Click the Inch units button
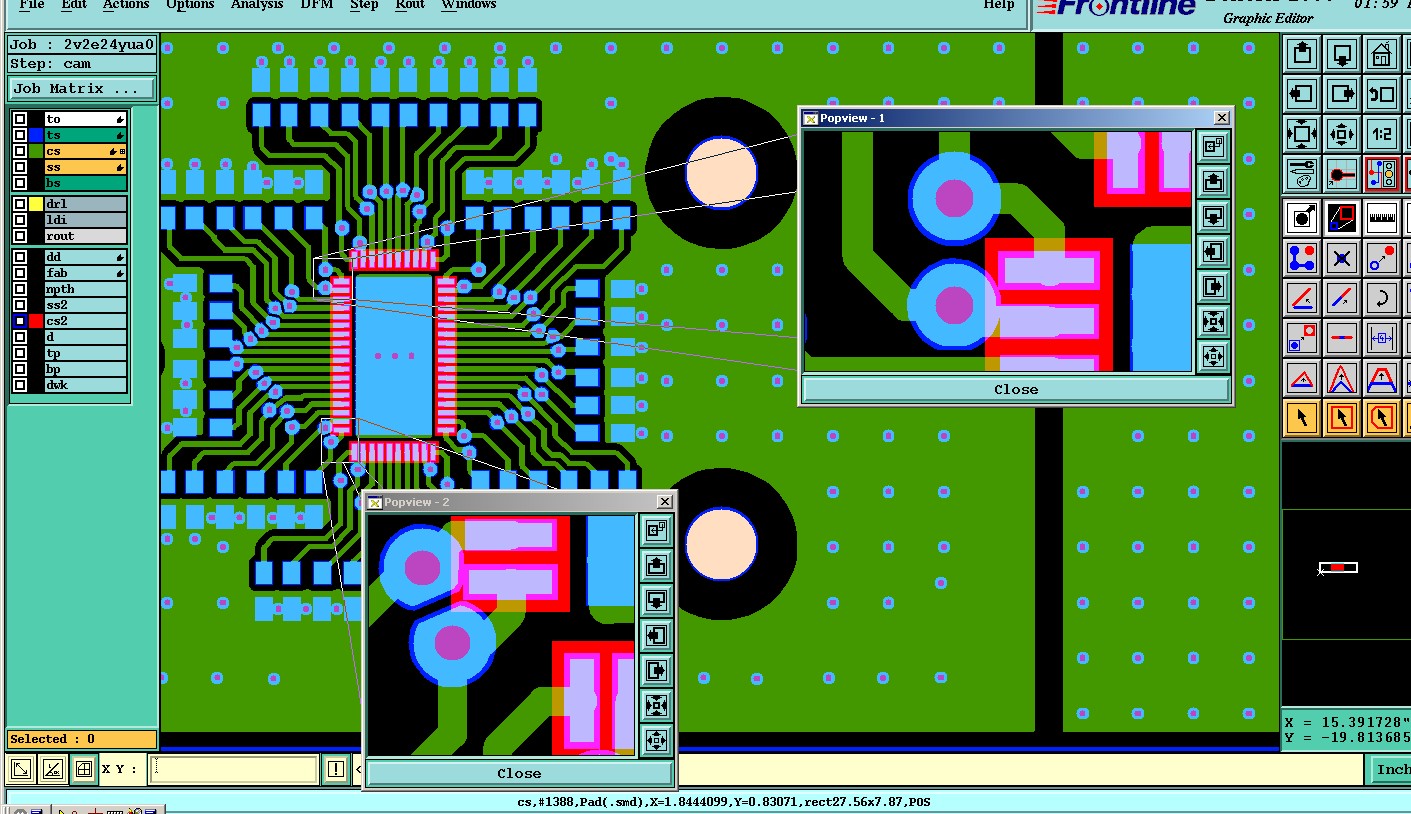This screenshot has height=814, width=1411. (1391, 769)
